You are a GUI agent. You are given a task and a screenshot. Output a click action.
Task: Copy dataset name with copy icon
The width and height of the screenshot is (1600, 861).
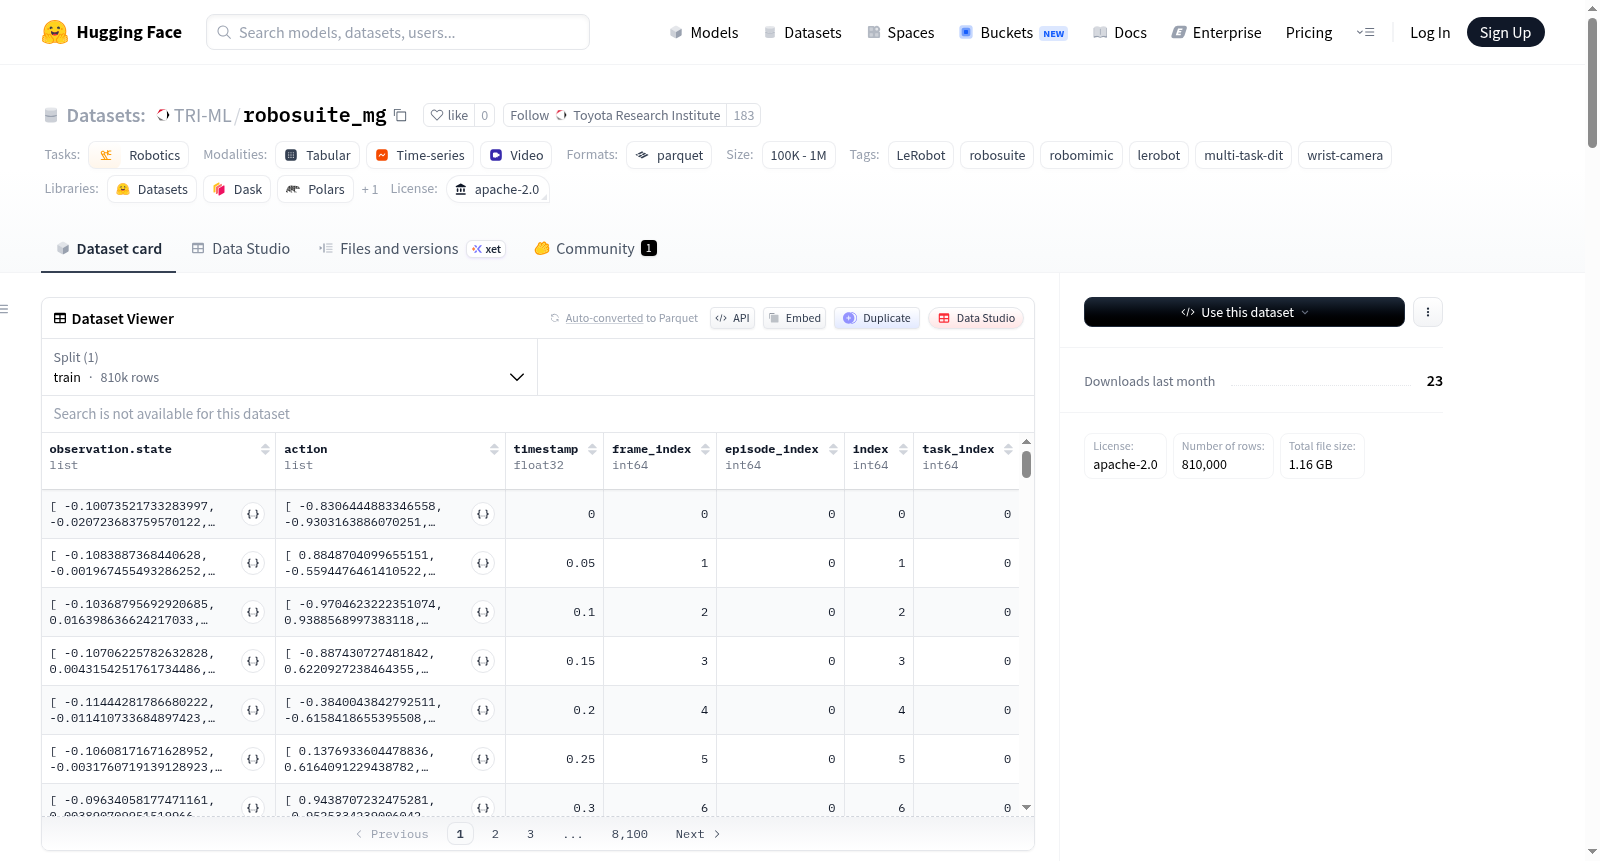(x=400, y=115)
